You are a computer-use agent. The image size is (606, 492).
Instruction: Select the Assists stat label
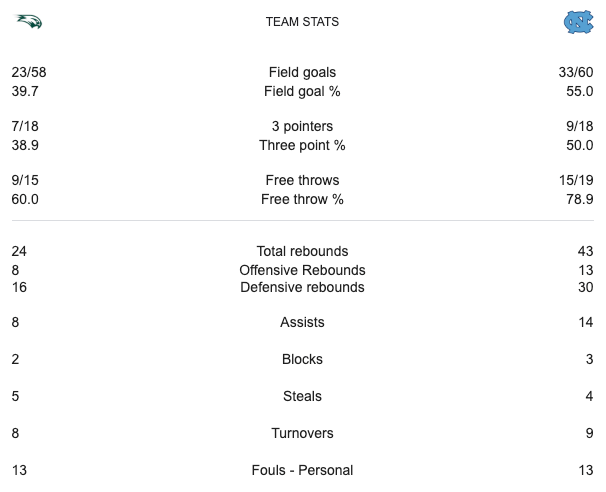(302, 322)
